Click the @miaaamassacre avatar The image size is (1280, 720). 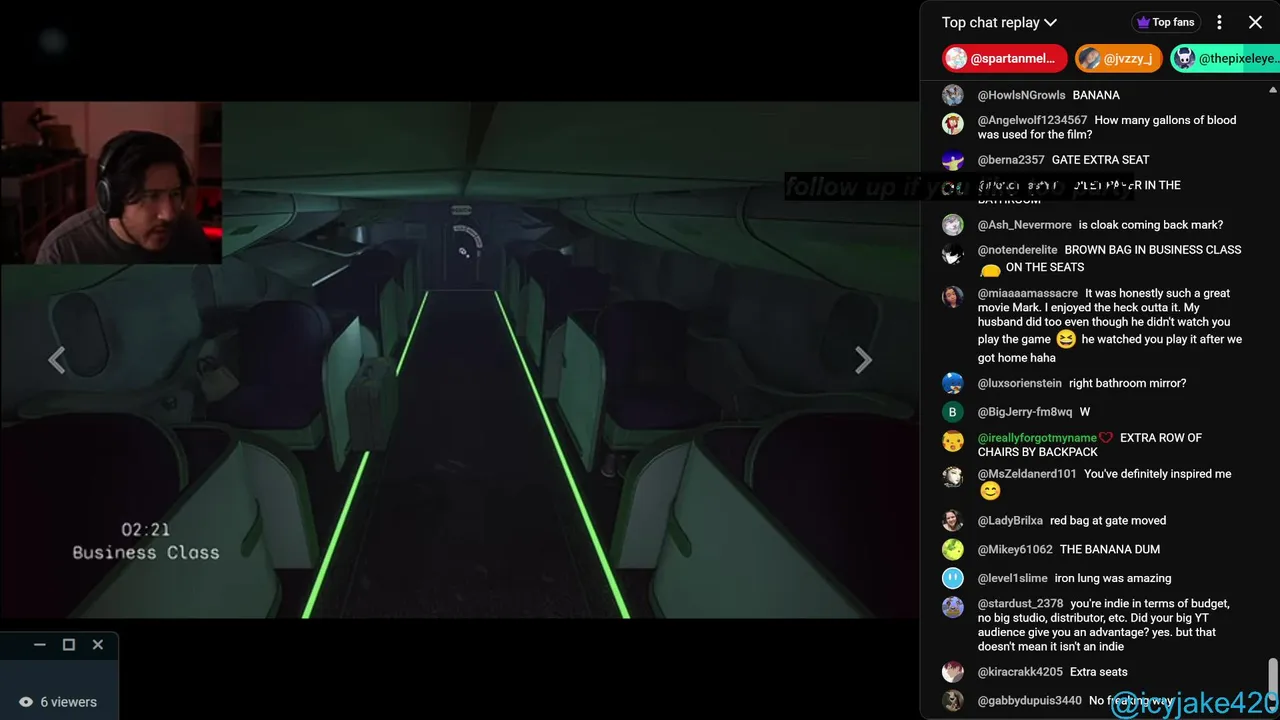953,297
